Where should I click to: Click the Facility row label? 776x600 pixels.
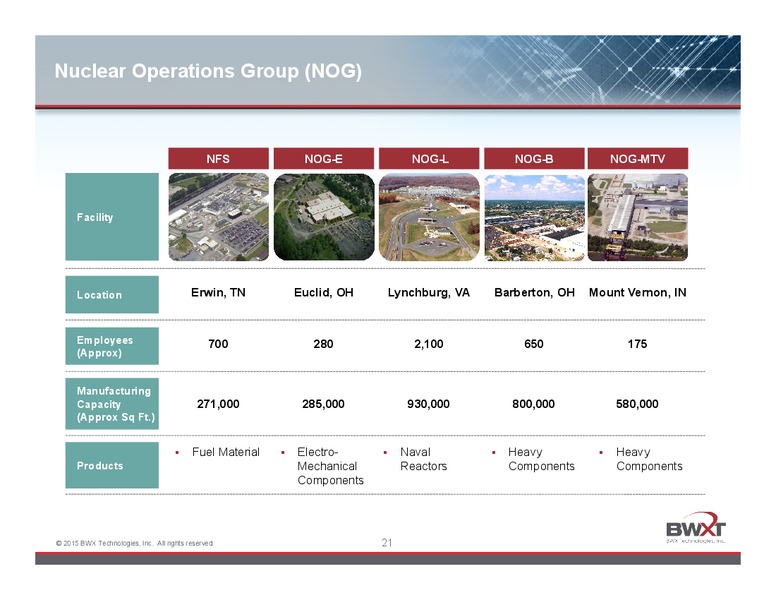point(112,217)
